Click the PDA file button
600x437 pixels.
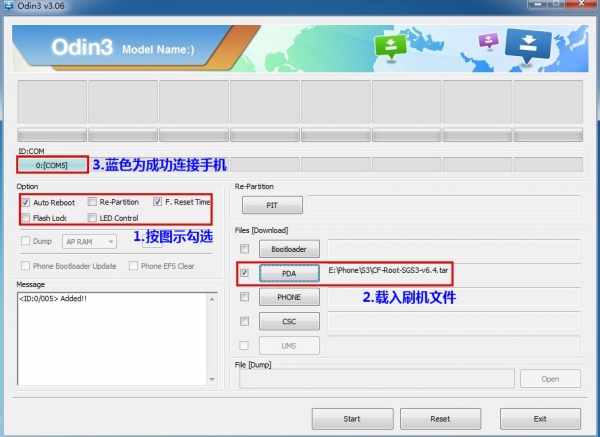pyautogui.click(x=289, y=273)
